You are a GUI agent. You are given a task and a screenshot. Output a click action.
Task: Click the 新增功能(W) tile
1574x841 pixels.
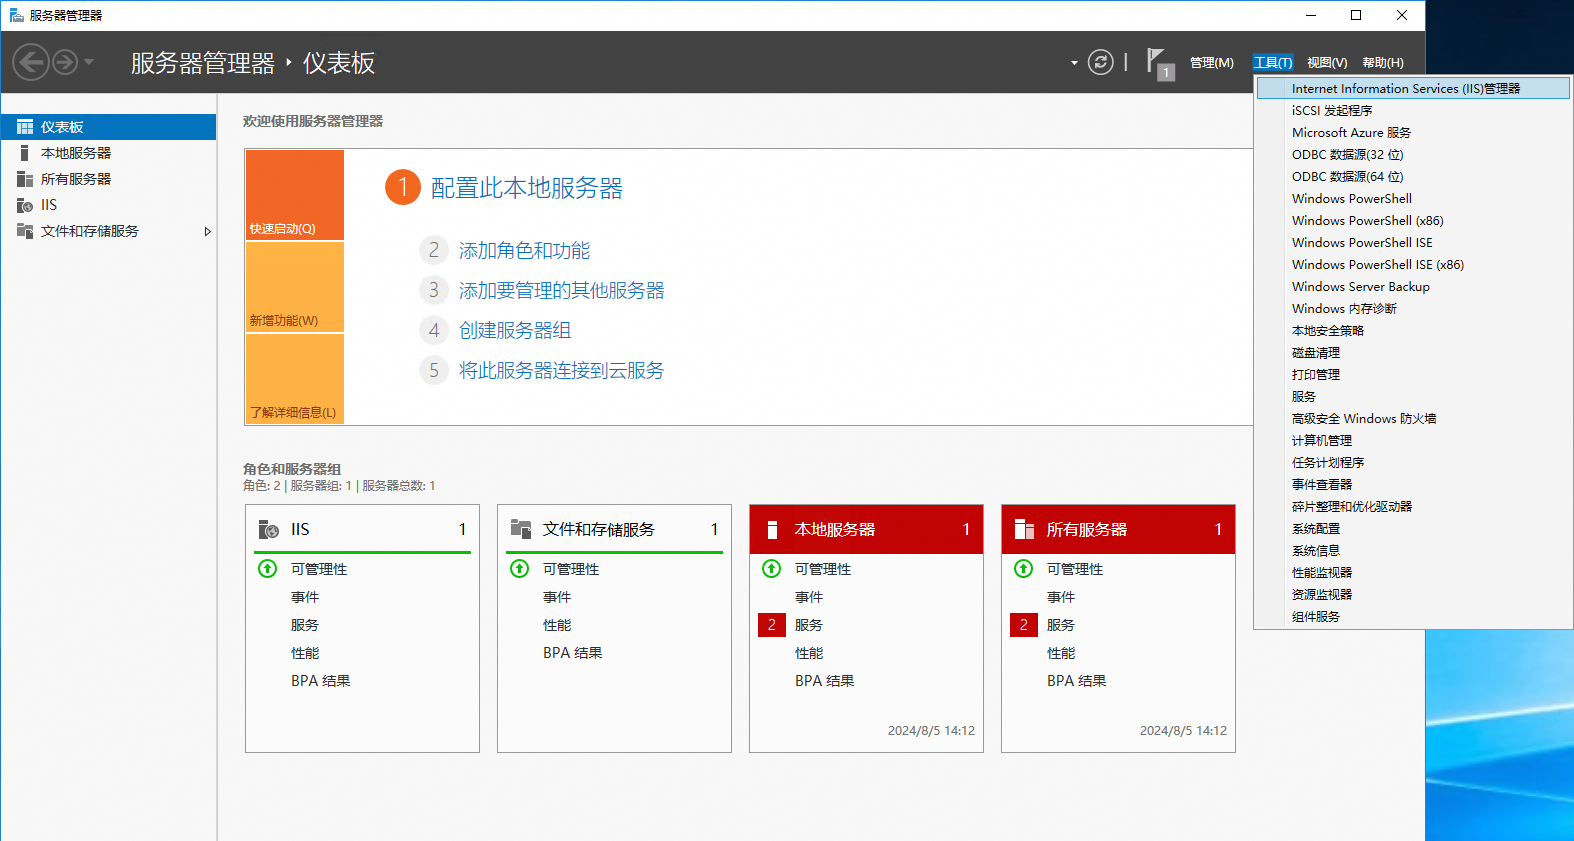coord(294,287)
